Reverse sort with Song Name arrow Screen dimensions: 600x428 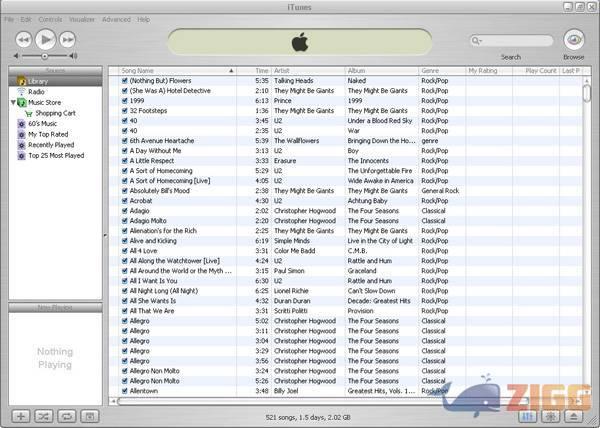click(231, 71)
